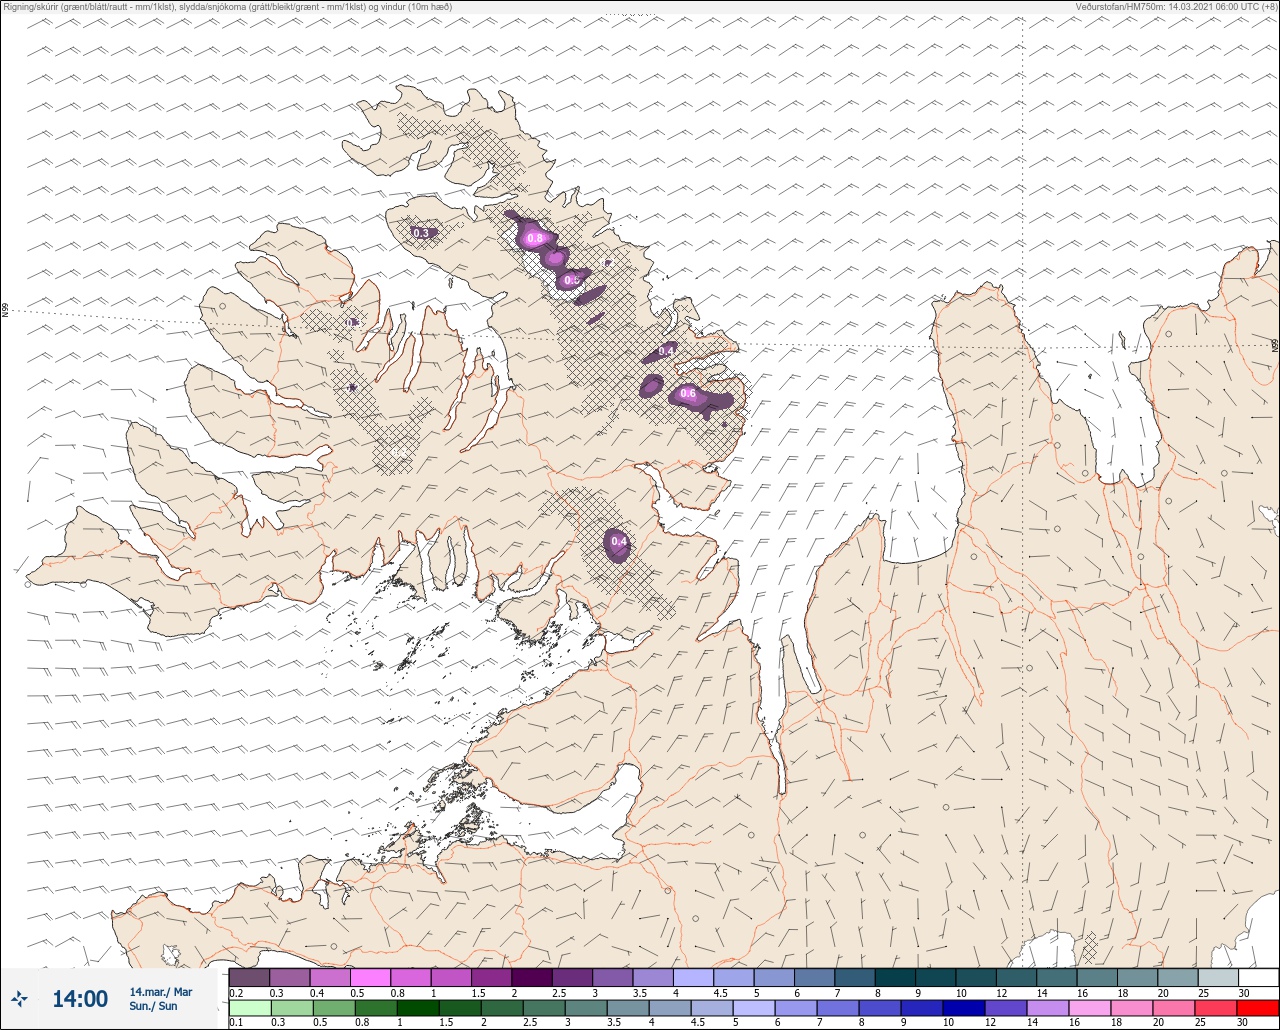This screenshot has height=1030, width=1280.
Task: Select bright pink 0.5 swatch in upper legend
Action: (x=370, y=977)
